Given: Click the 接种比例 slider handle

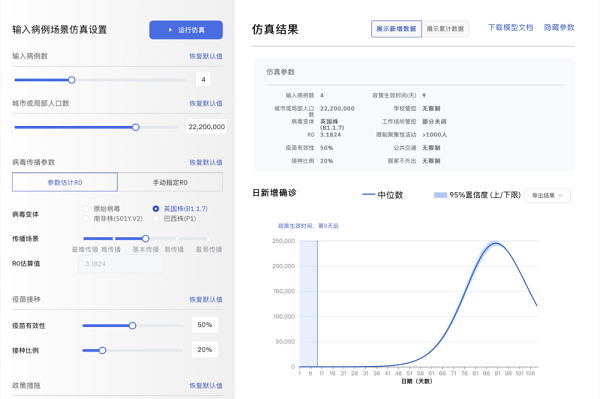Looking at the screenshot, I should coord(102,350).
